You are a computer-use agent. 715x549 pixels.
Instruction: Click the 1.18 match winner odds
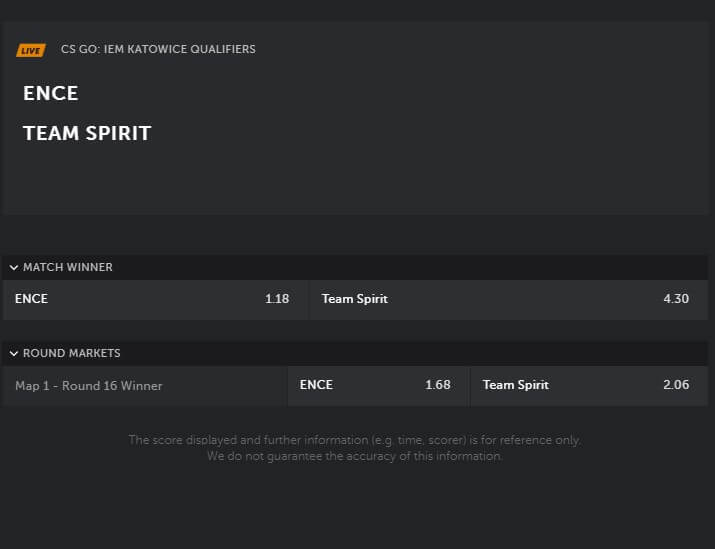coord(277,299)
